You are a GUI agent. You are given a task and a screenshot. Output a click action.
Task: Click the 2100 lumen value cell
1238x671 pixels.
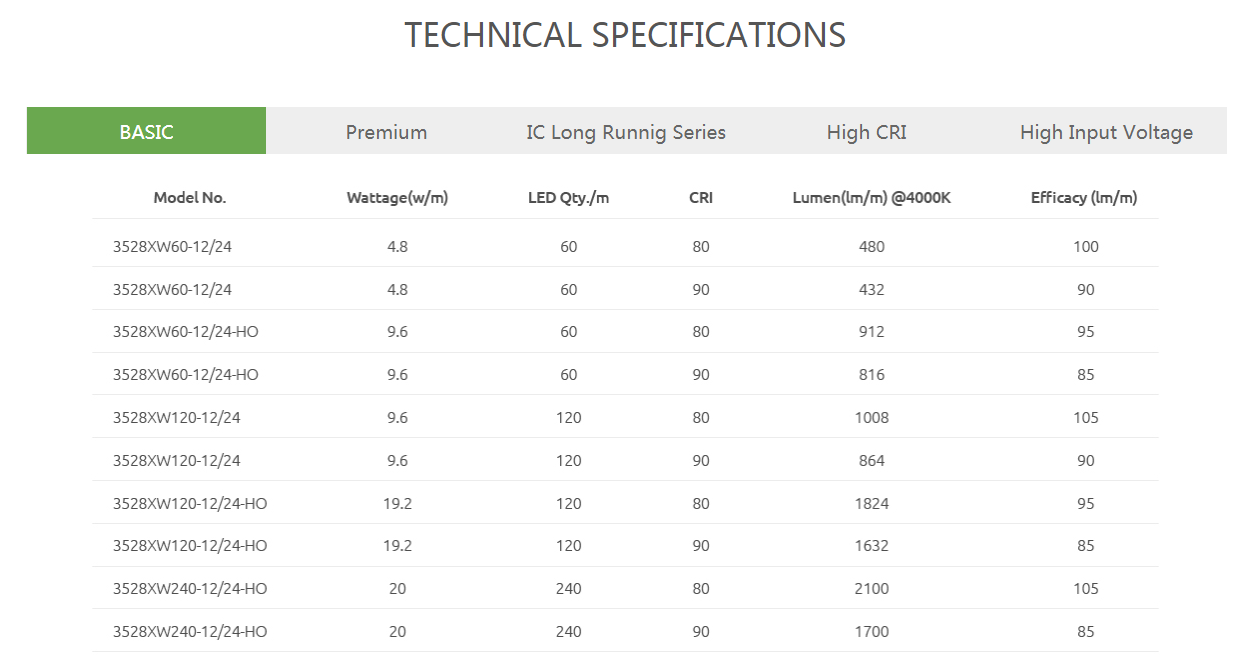871,589
